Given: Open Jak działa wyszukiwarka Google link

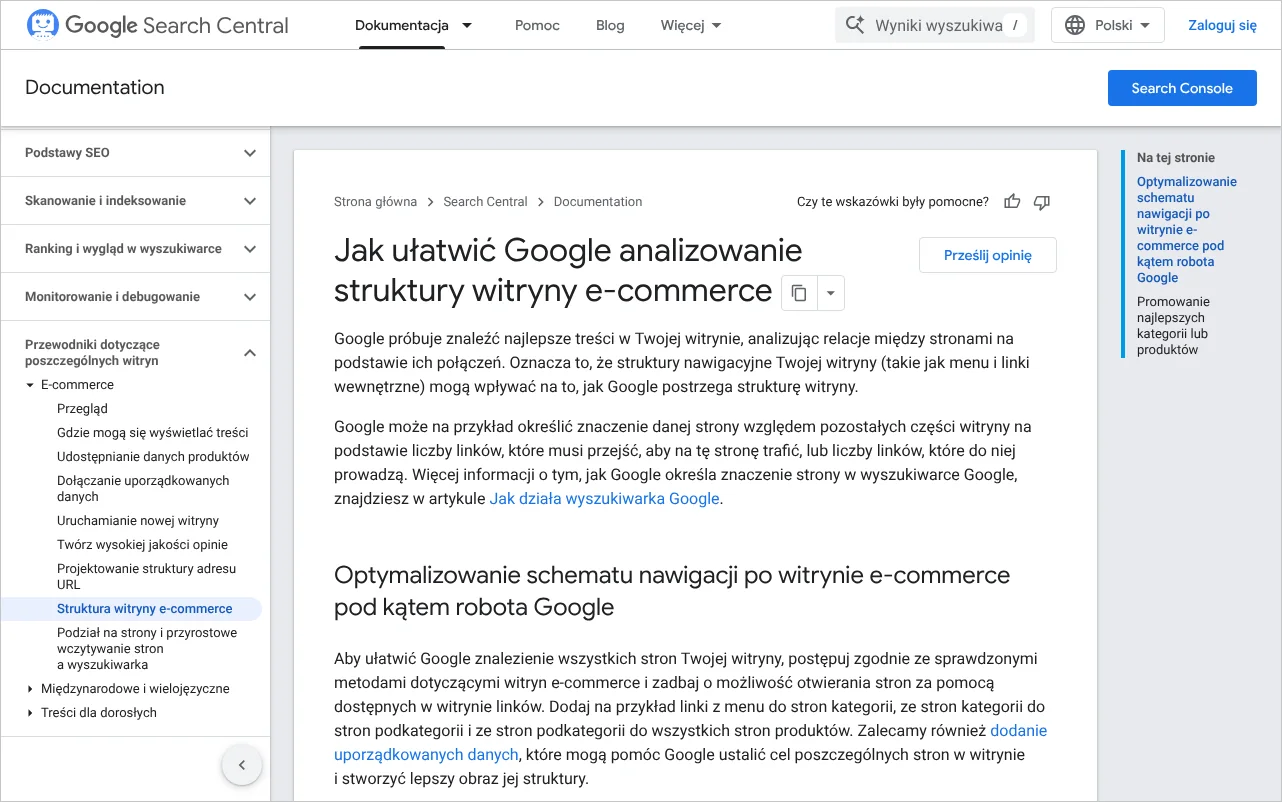Looking at the screenshot, I should pyautogui.click(x=604, y=498).
